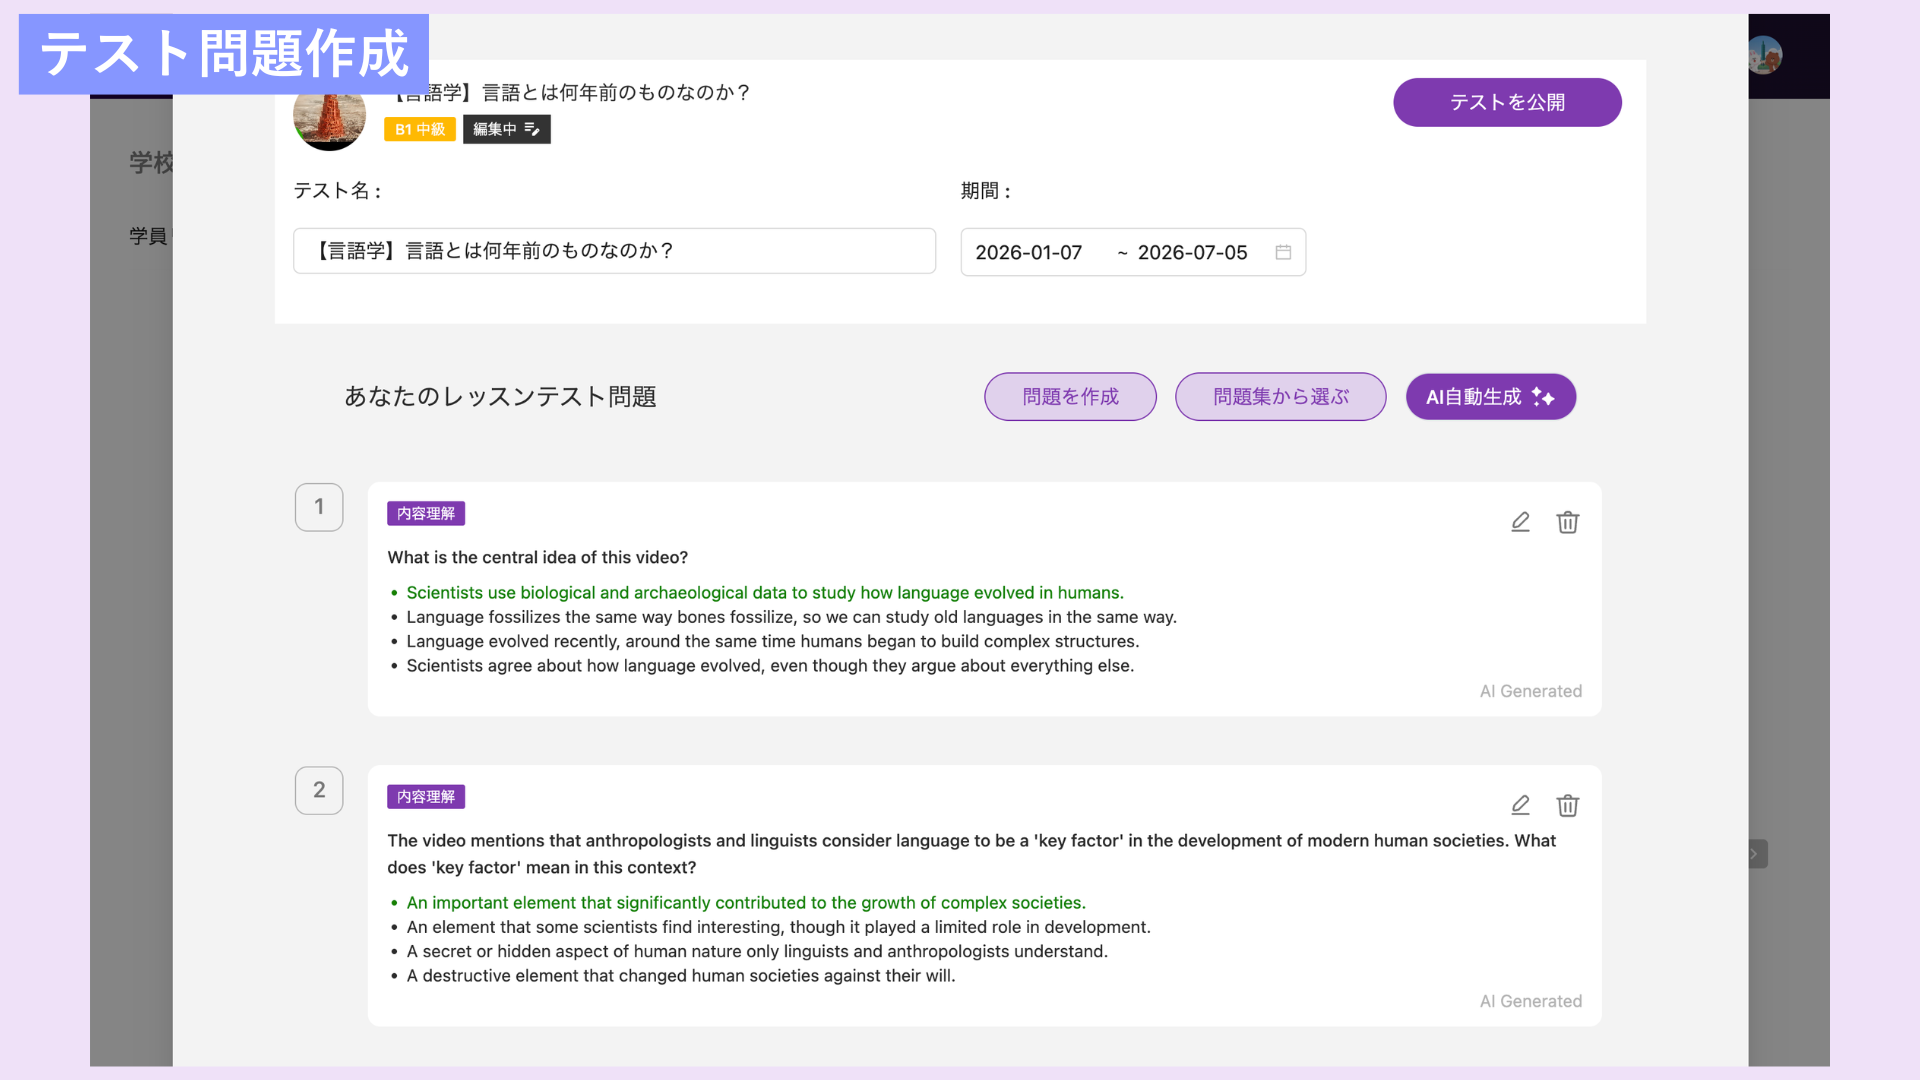This screenshot has height=1080, width=1920.
Task: Click user avatar in top right corner
Action: click(x=1765, y=55)
